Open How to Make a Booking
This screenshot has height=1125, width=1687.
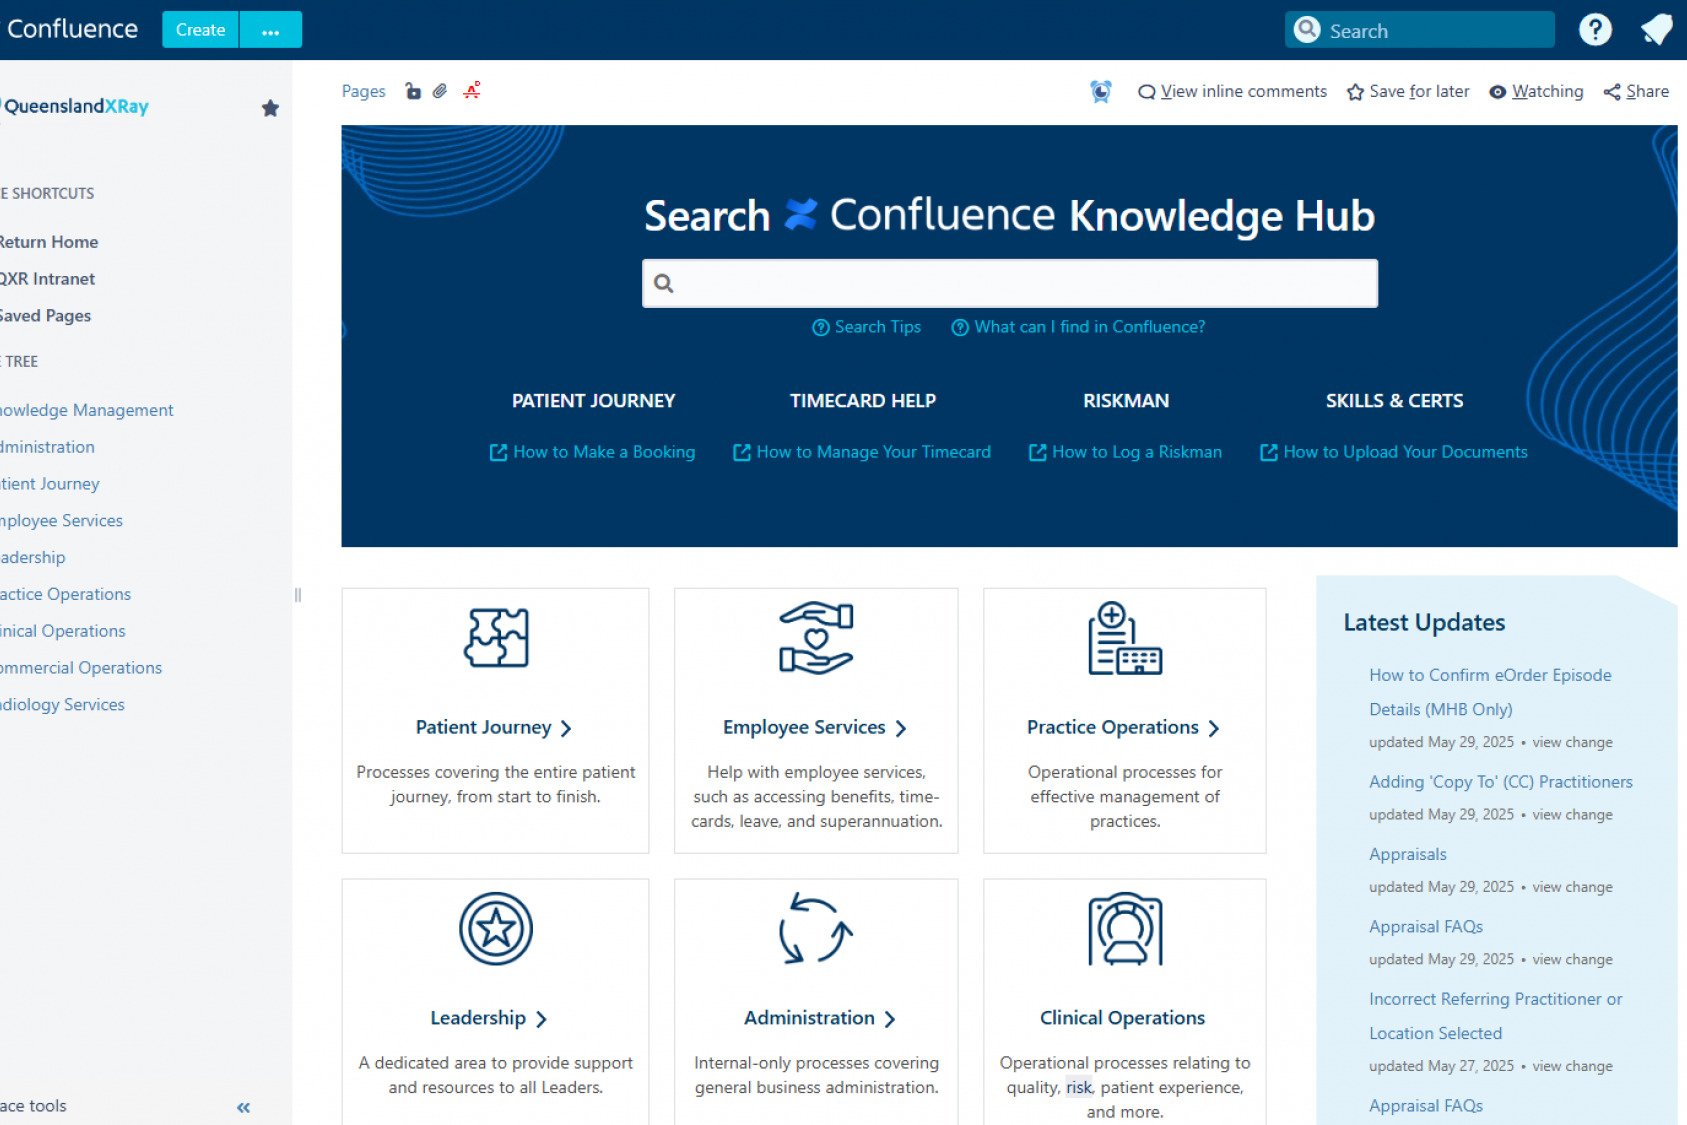click(x=592, y=452)
